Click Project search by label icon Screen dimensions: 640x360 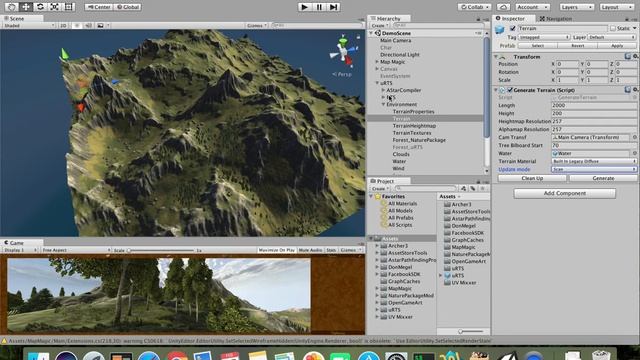473,189
